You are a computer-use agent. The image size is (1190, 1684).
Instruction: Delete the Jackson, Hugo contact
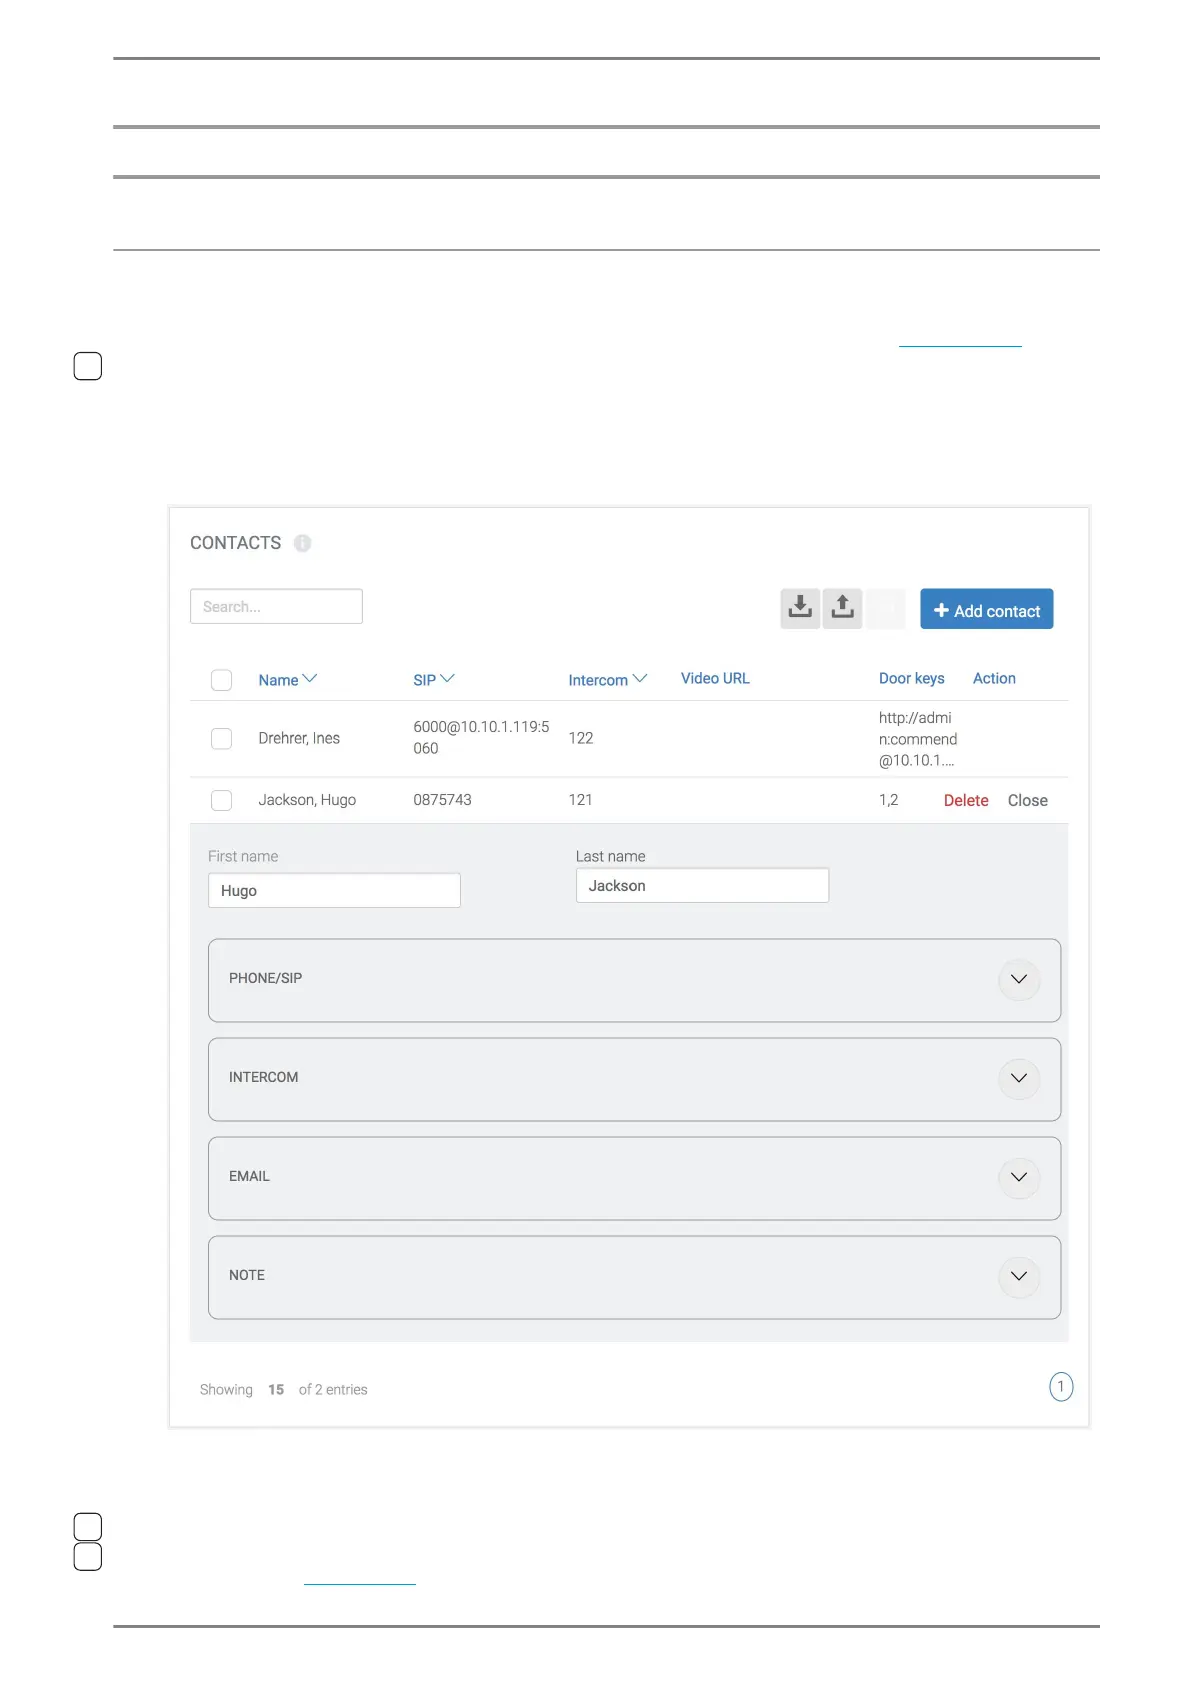click(966, 800)
